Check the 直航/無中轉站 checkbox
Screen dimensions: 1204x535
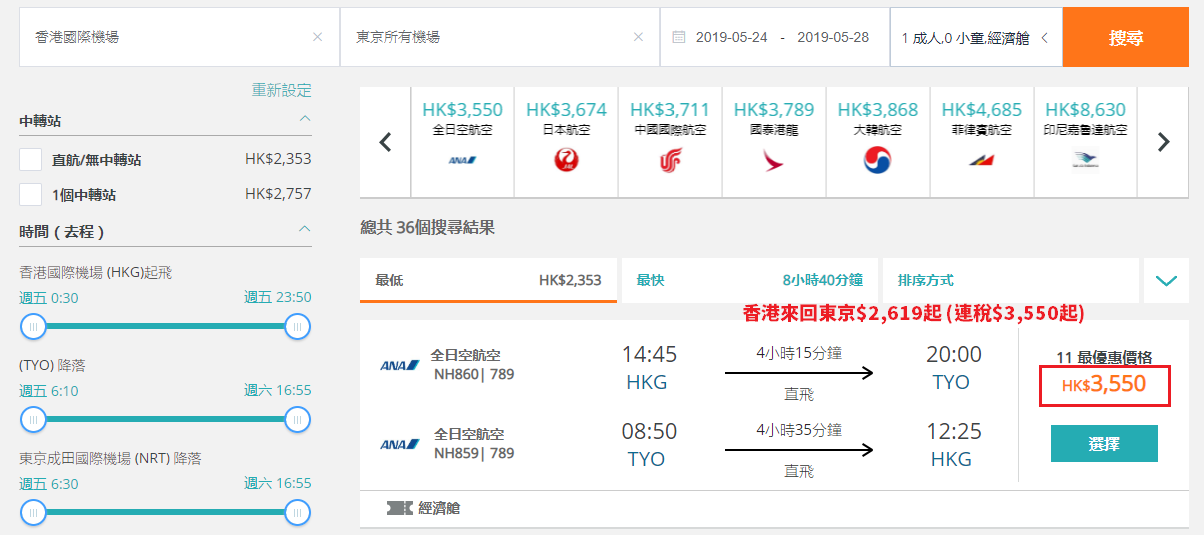[31, 159]
